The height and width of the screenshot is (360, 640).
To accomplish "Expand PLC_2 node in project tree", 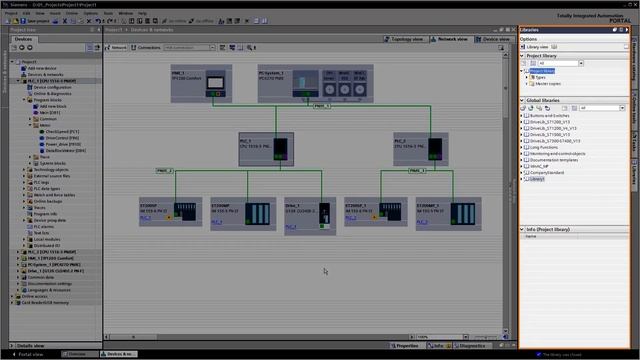I will 18,252.
